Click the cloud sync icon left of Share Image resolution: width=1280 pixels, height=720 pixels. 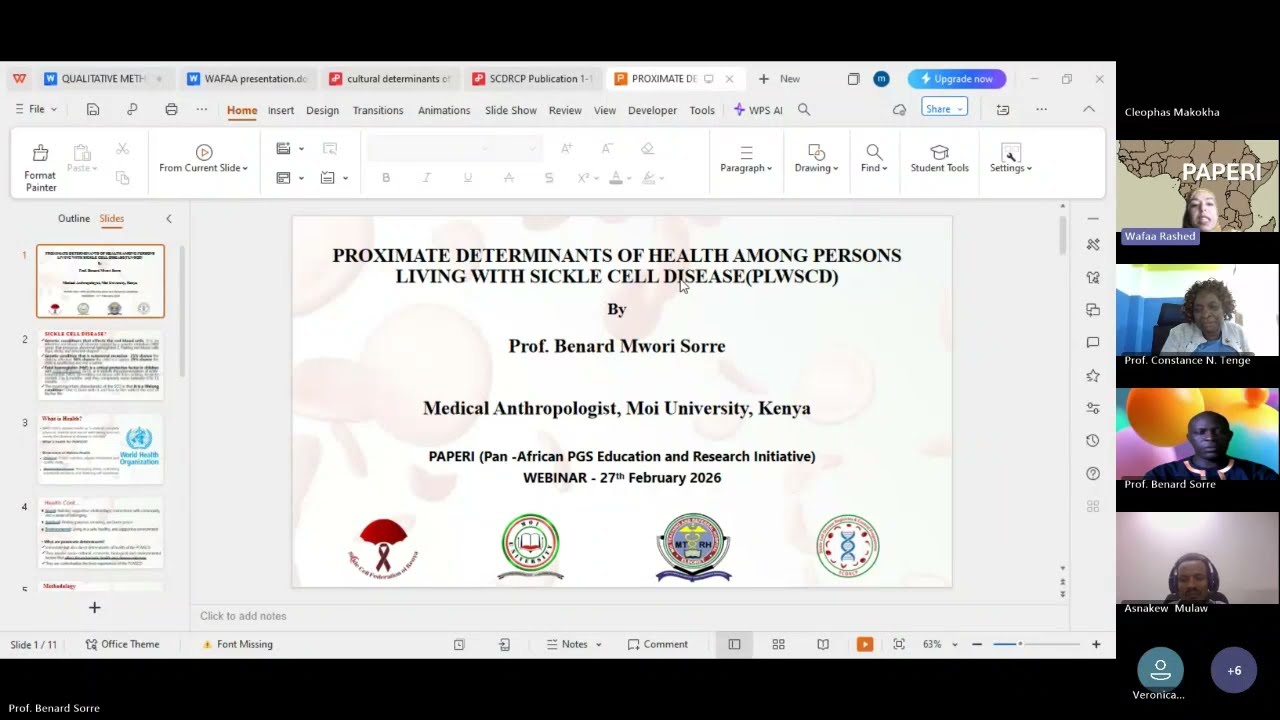[899, 110]
